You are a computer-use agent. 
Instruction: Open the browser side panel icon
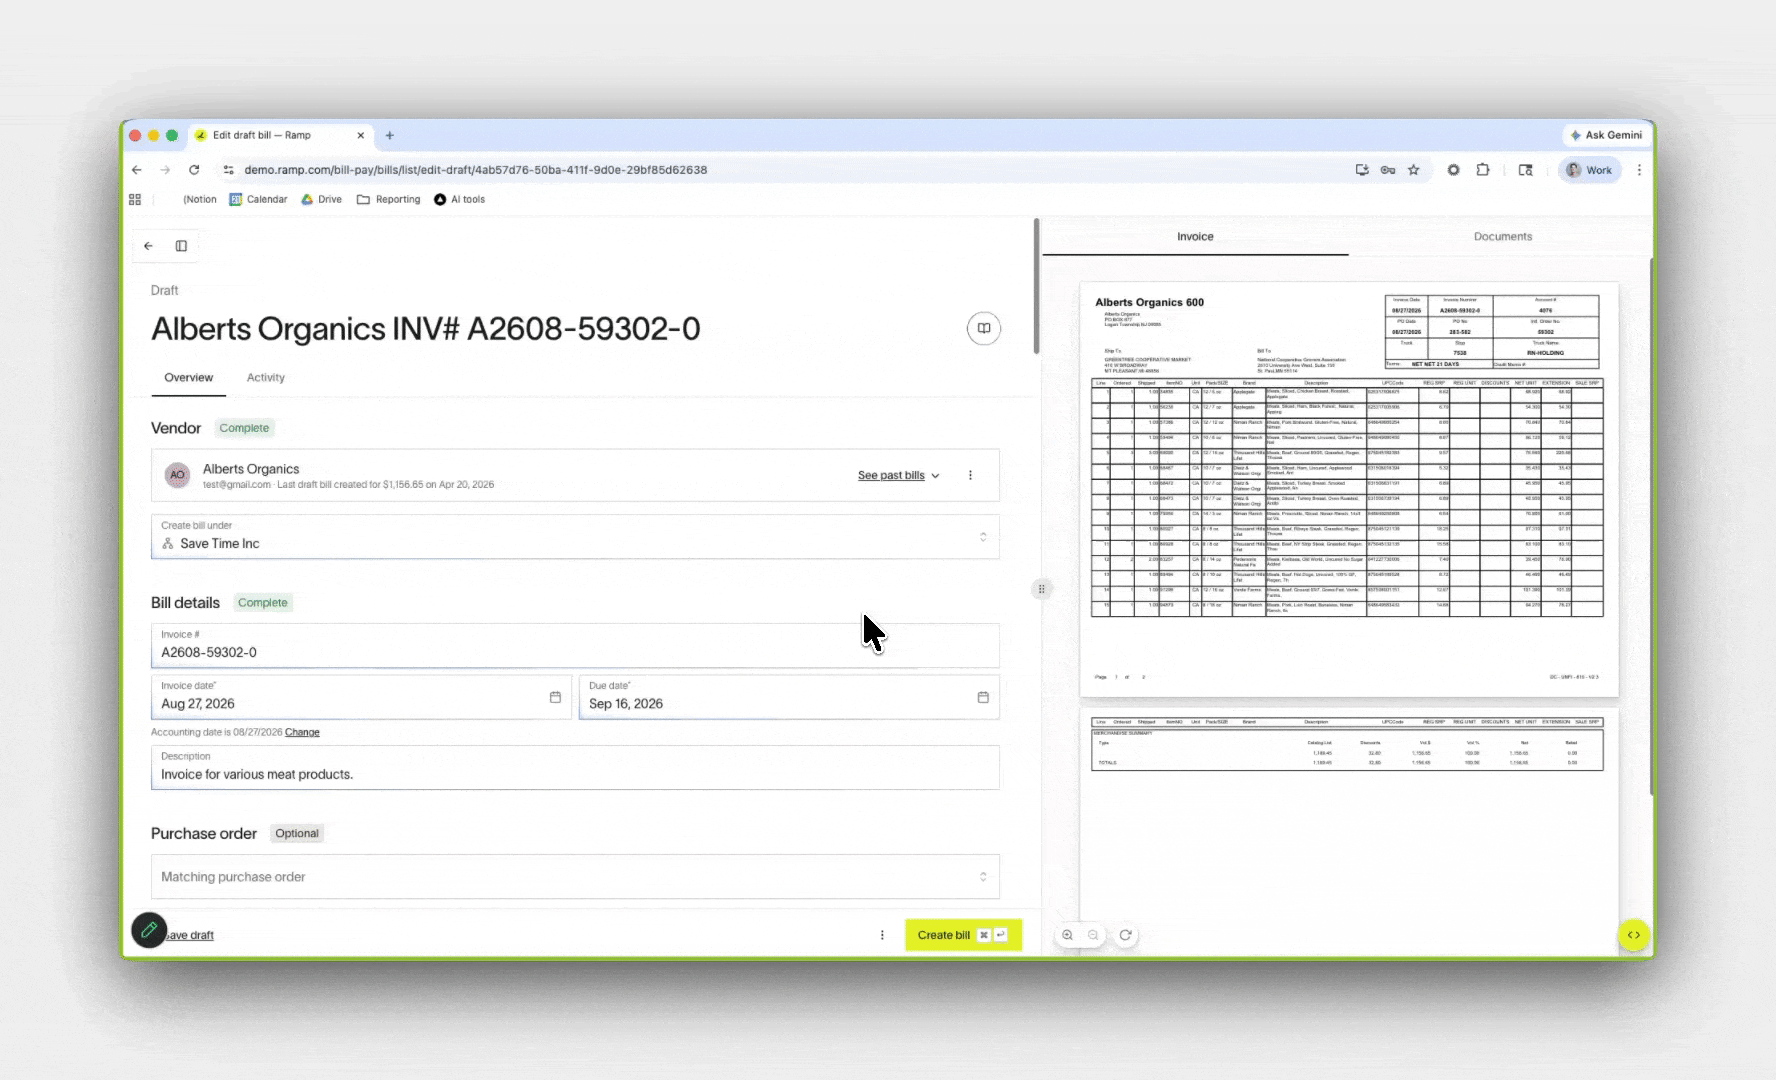coord(1525,170)
